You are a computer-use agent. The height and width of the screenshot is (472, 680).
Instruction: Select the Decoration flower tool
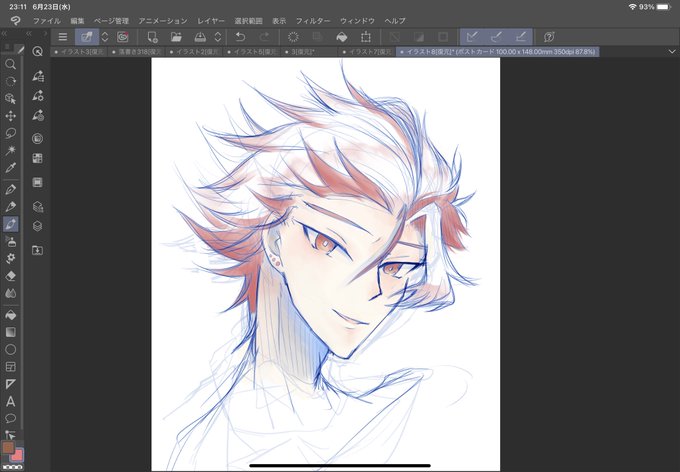pyautogui.click(x=10, y=259)
